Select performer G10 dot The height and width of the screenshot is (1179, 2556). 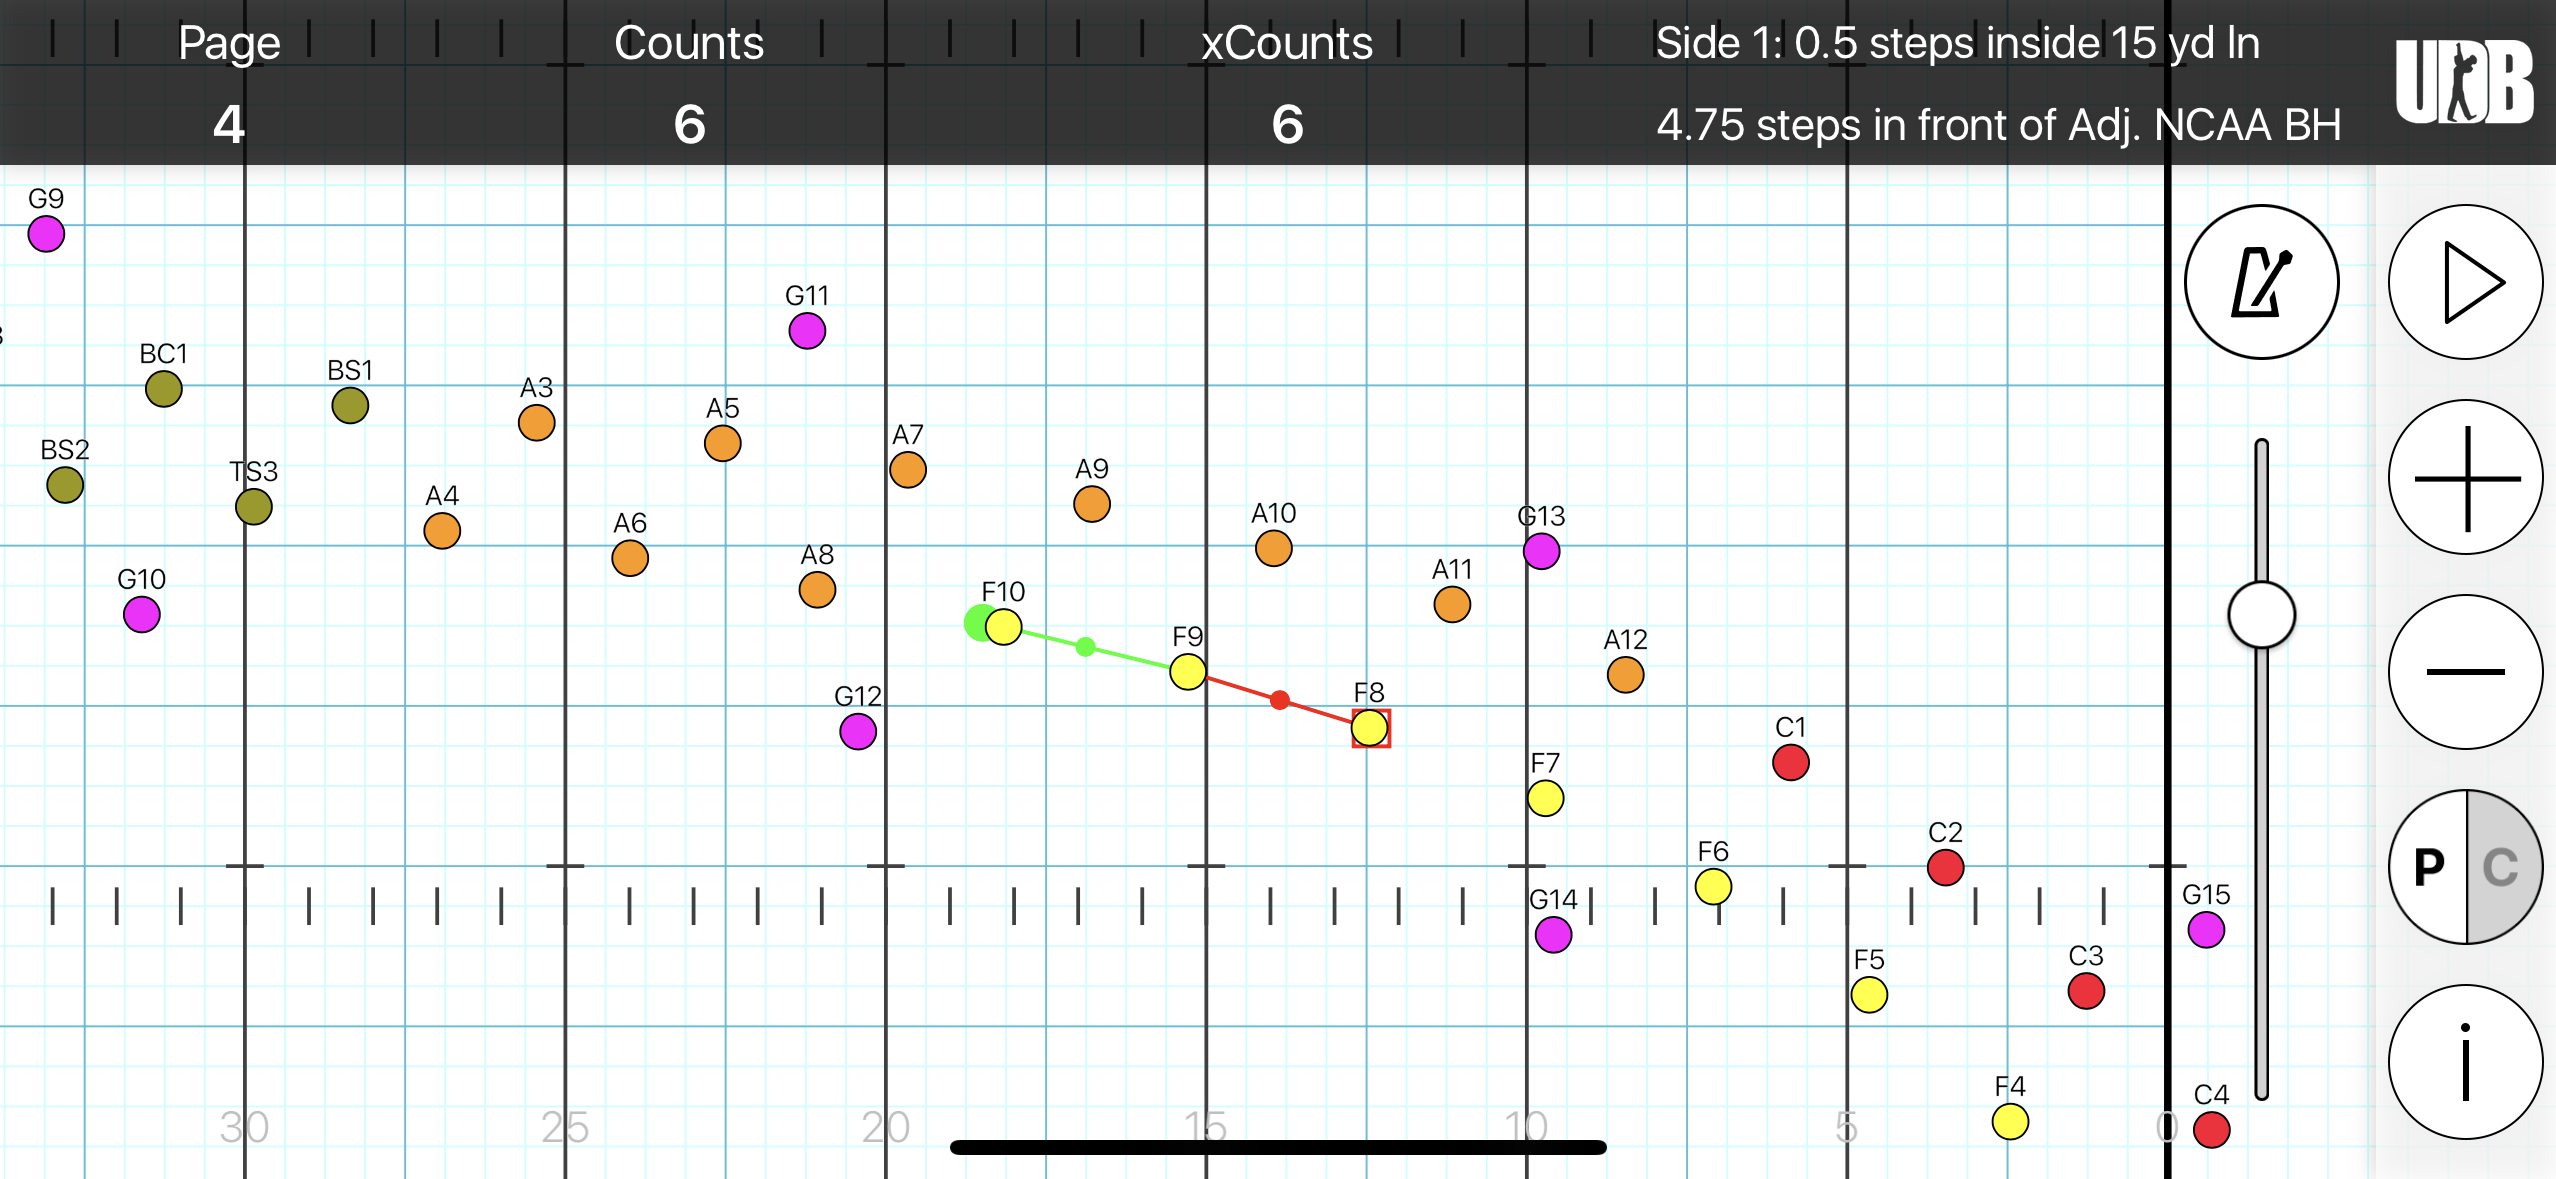[x=142, y=615]
